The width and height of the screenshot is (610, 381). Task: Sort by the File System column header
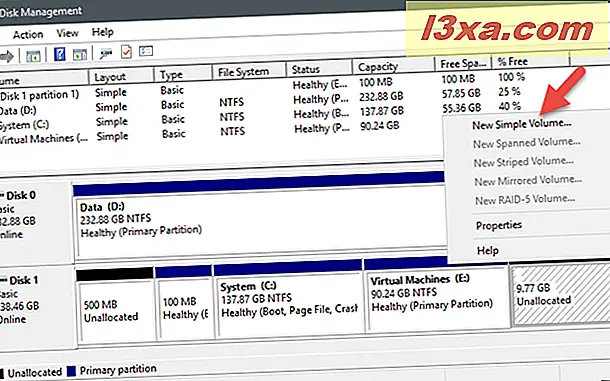[249, 72]
